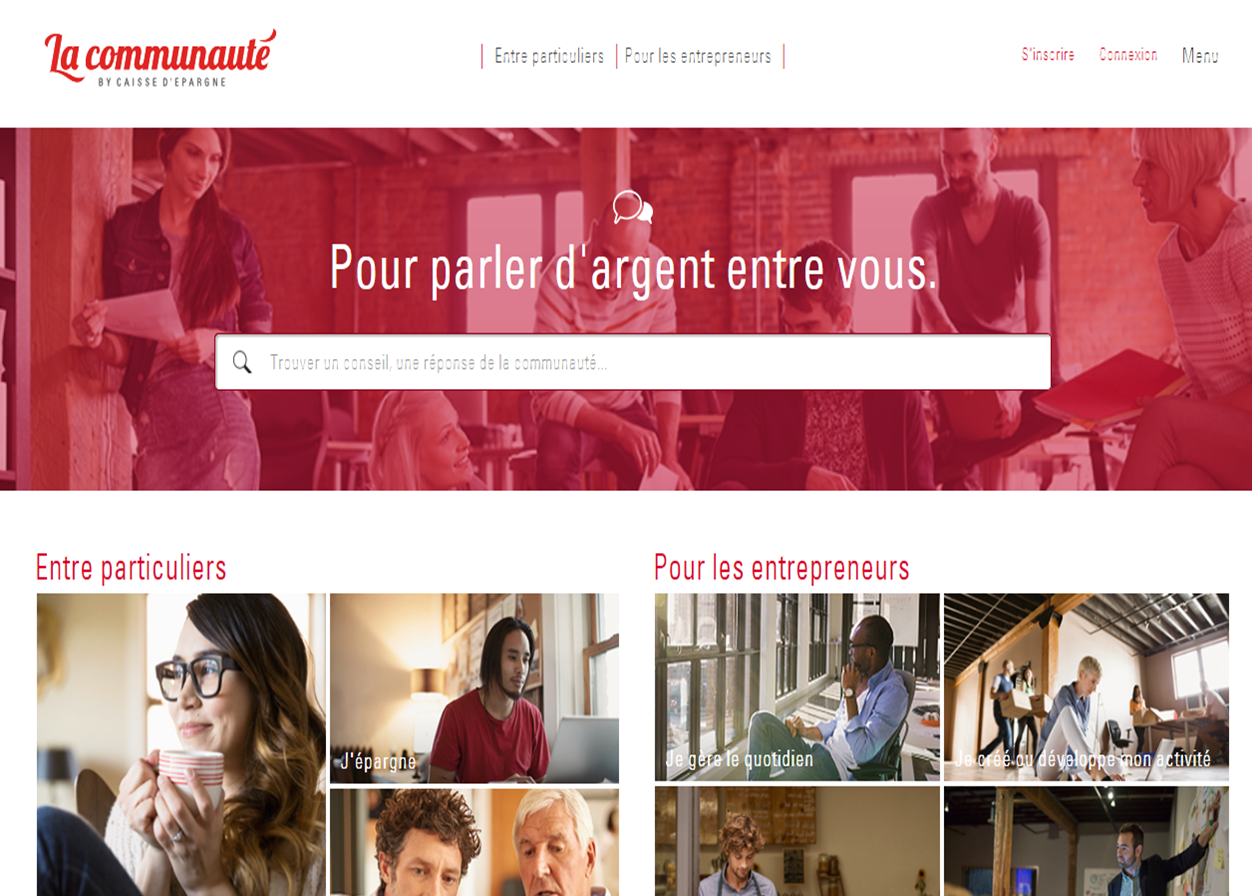The image size is (1252, 896).
Task: Click the magnifying glass search icon
Action: 242,362
